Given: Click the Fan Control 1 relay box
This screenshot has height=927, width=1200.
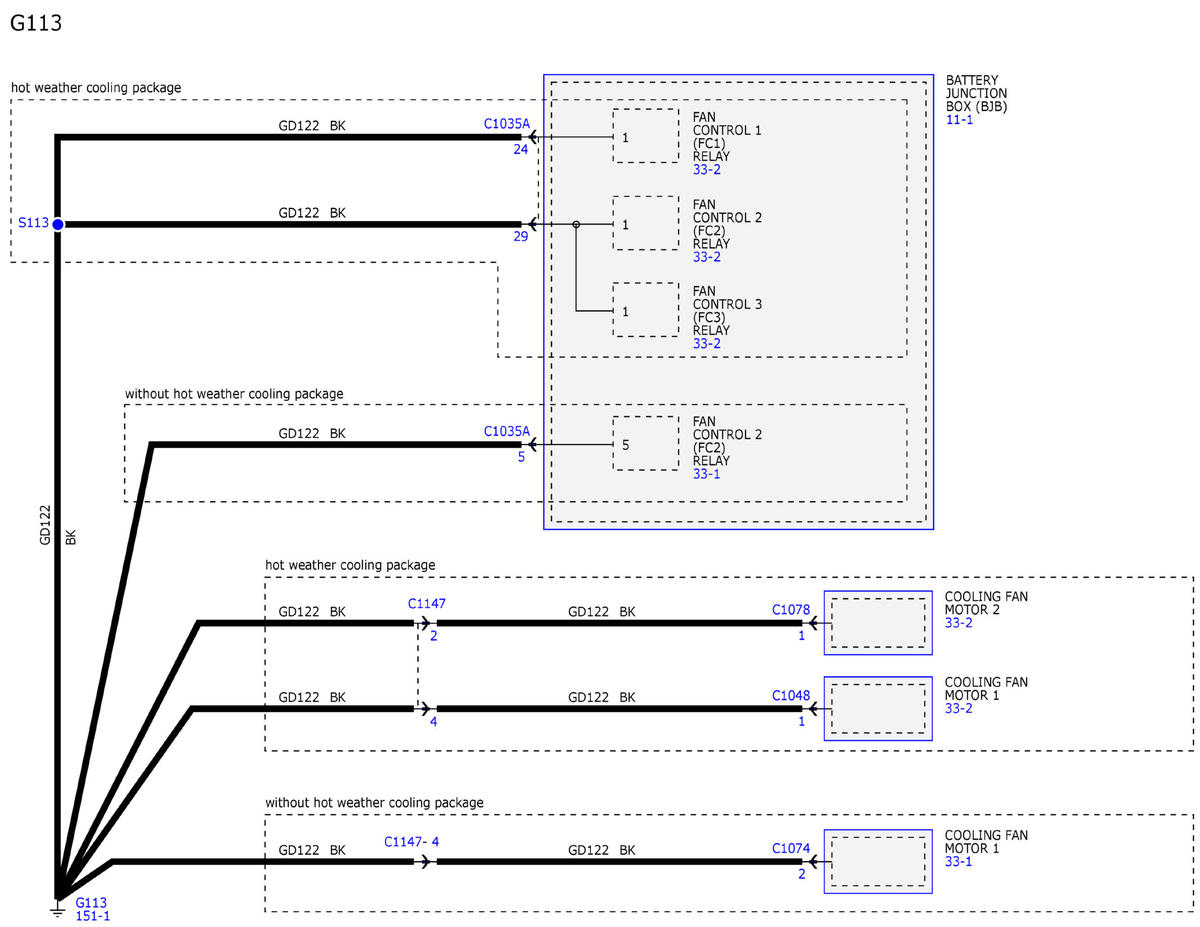Looking at the screenshot, I should pos(645,135).
